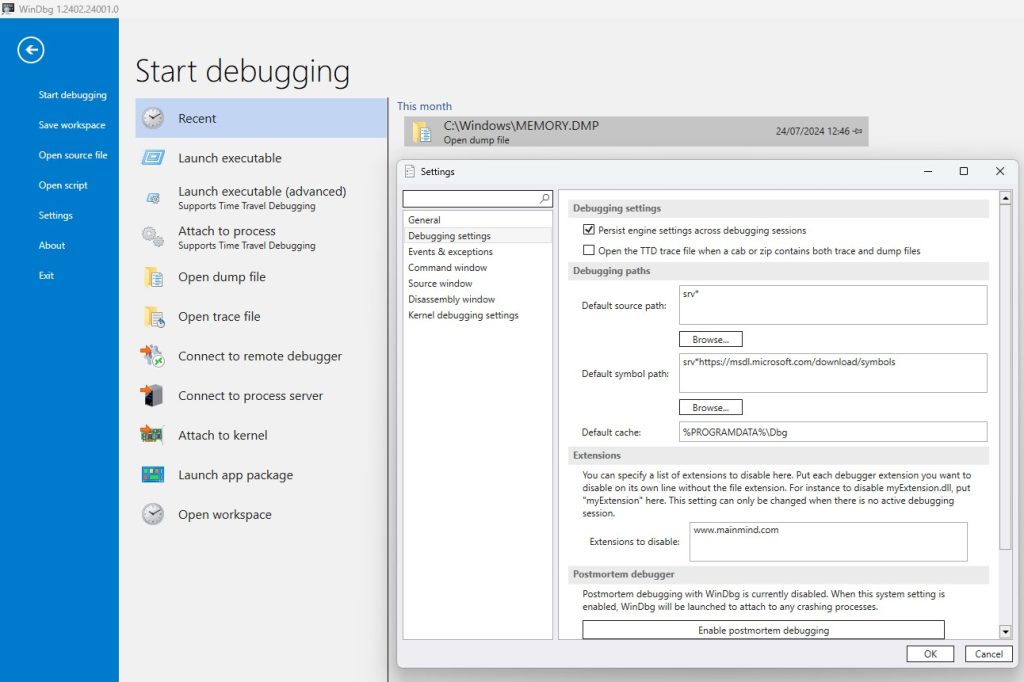Confirm settings with the OK button

pyautogui.click(x=930, y=653)
